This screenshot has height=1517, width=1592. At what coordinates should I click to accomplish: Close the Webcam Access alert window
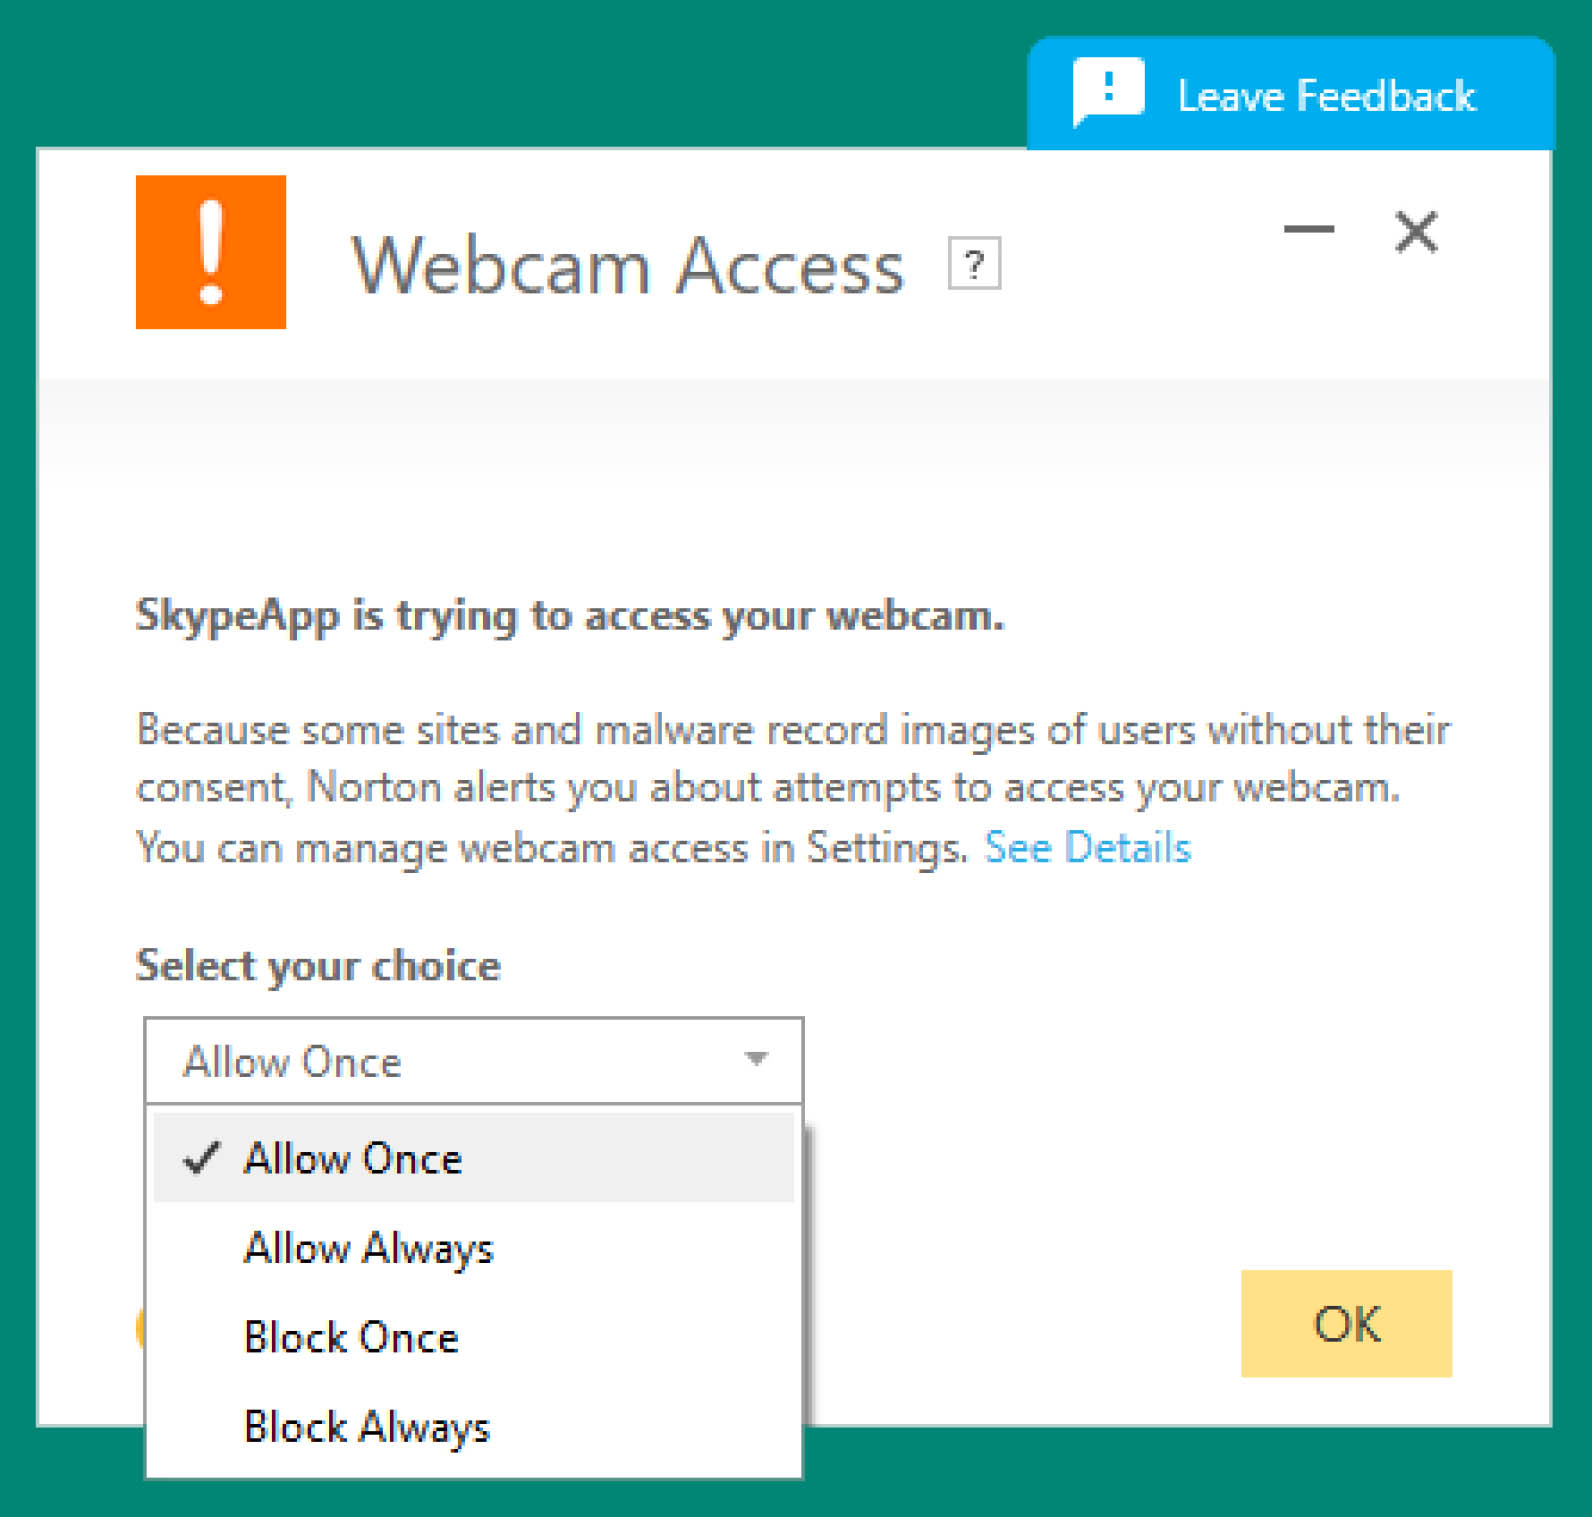tap(1417, 232)
